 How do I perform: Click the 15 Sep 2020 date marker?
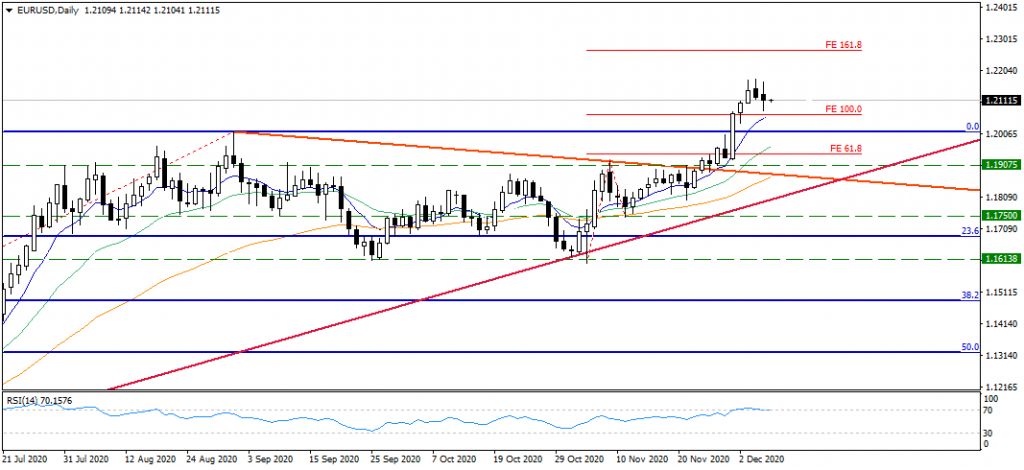pyautogui.click(x=332, y=461)
